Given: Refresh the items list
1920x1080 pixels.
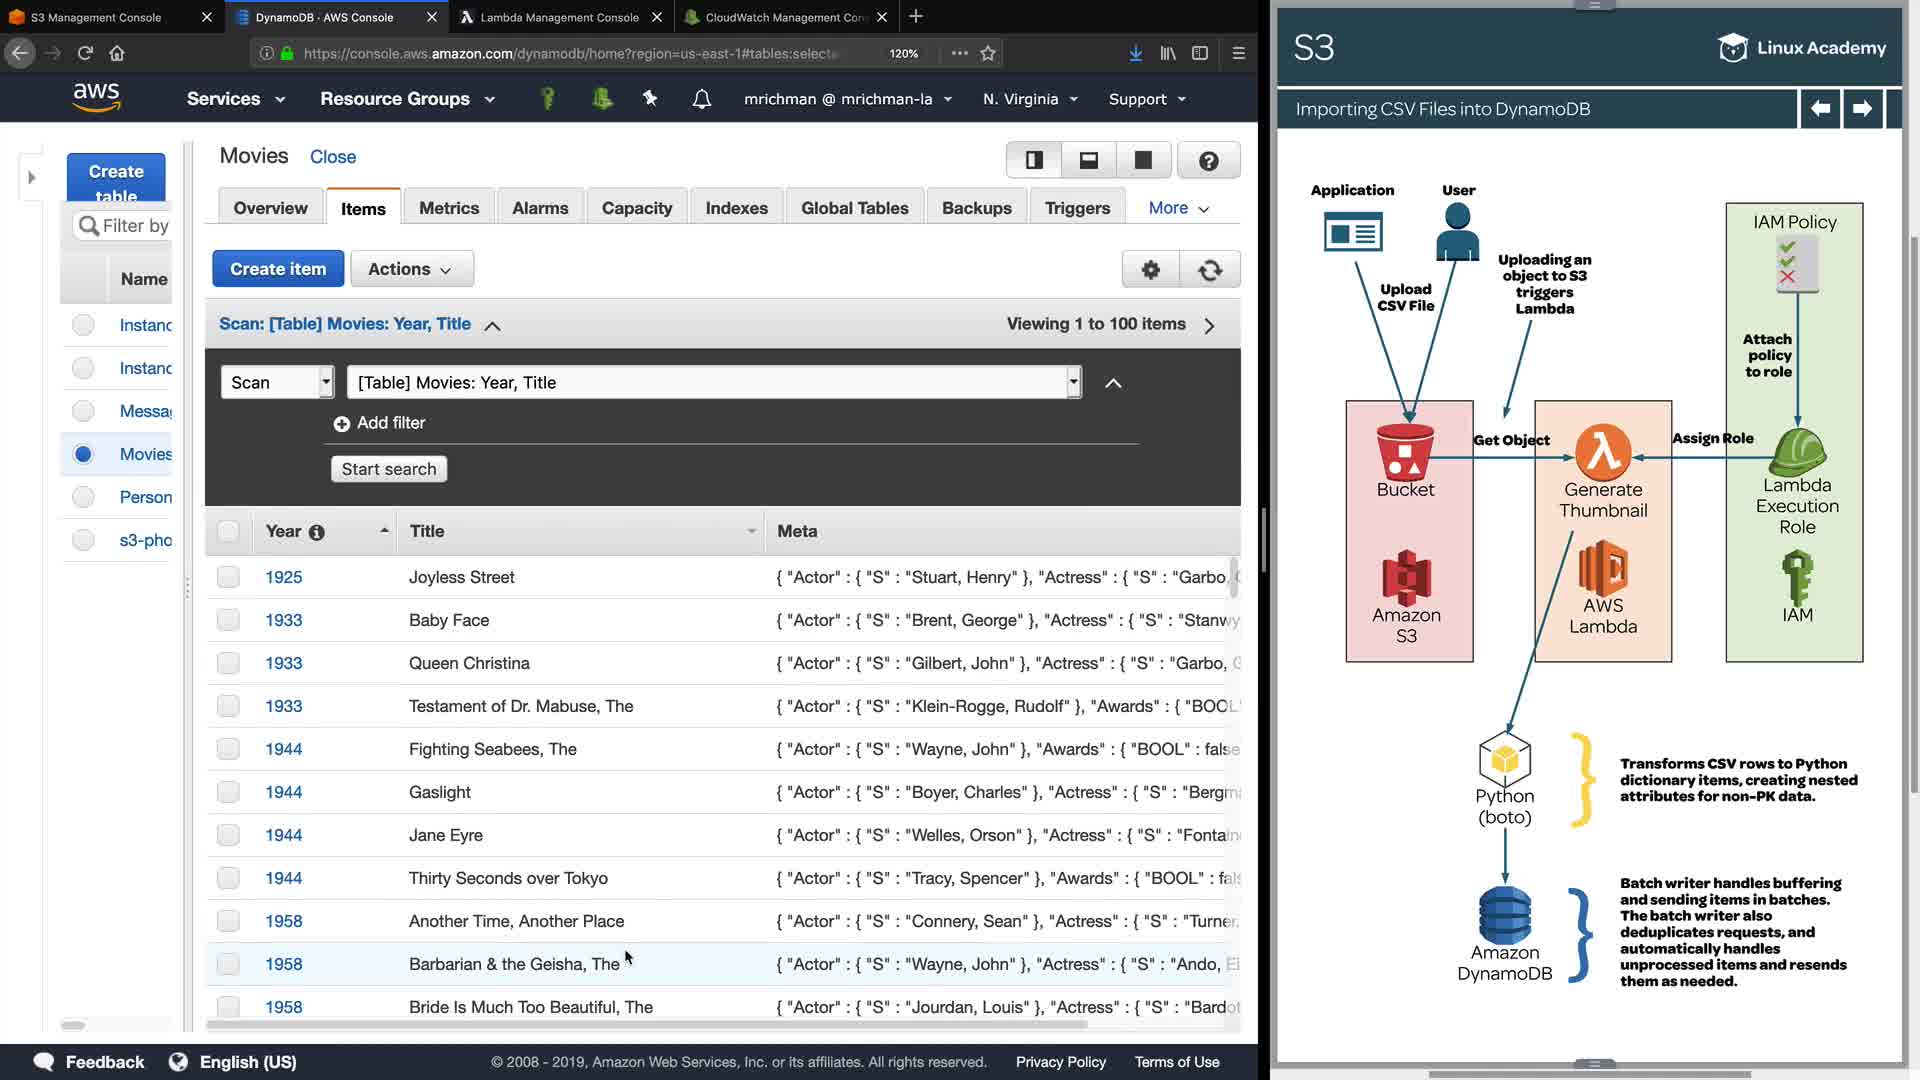Looking at the screenshot, I should tap(1210, 269).
